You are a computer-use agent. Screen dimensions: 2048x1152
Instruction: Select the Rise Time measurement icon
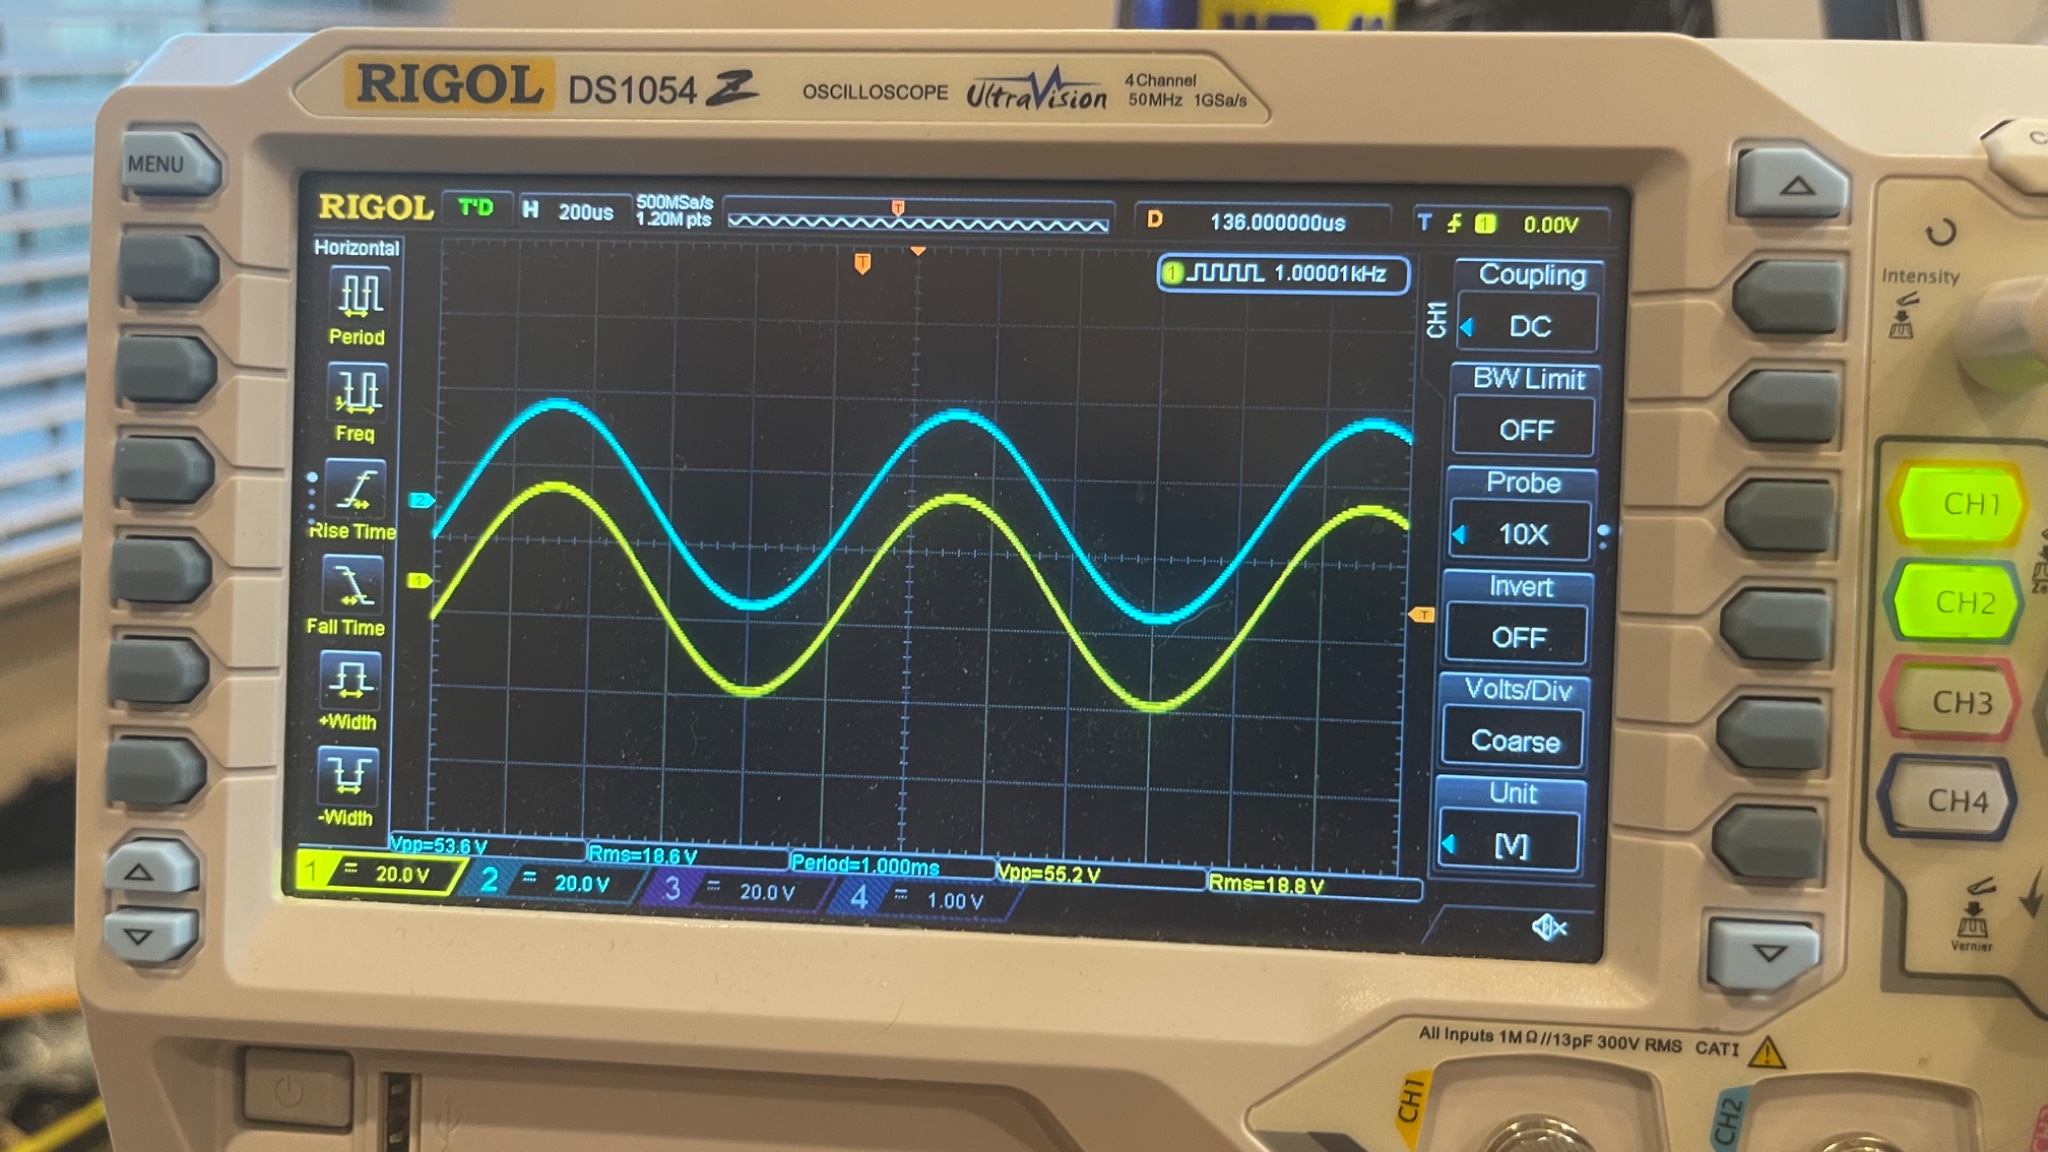(356, 488)
